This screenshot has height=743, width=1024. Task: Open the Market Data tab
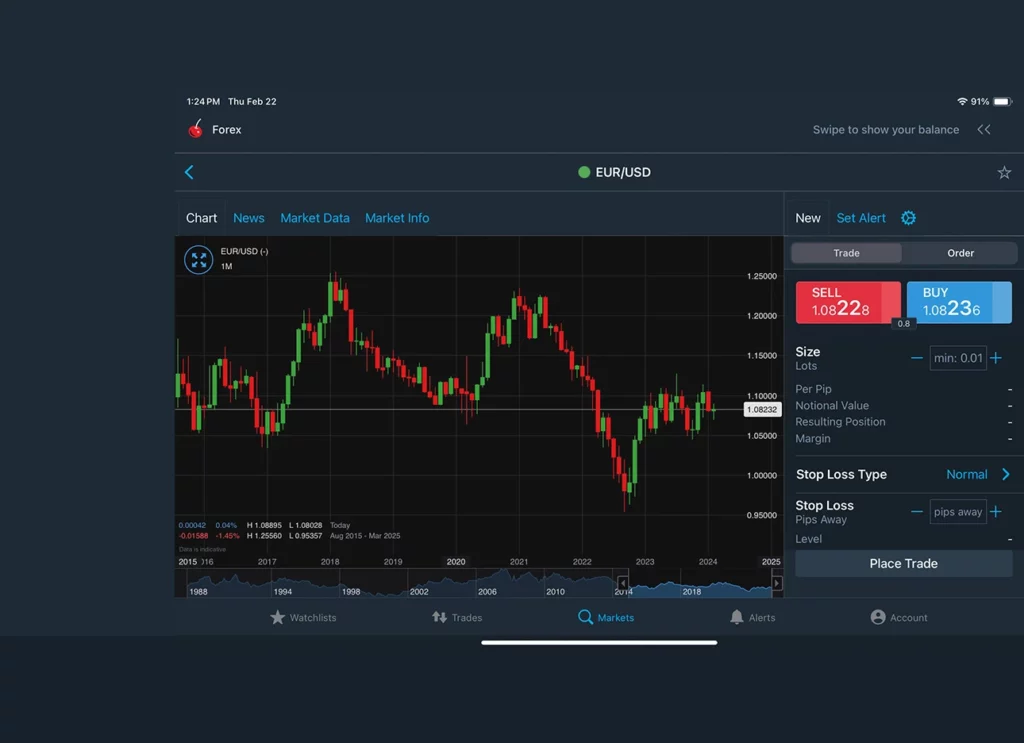(x=315, y=218)
